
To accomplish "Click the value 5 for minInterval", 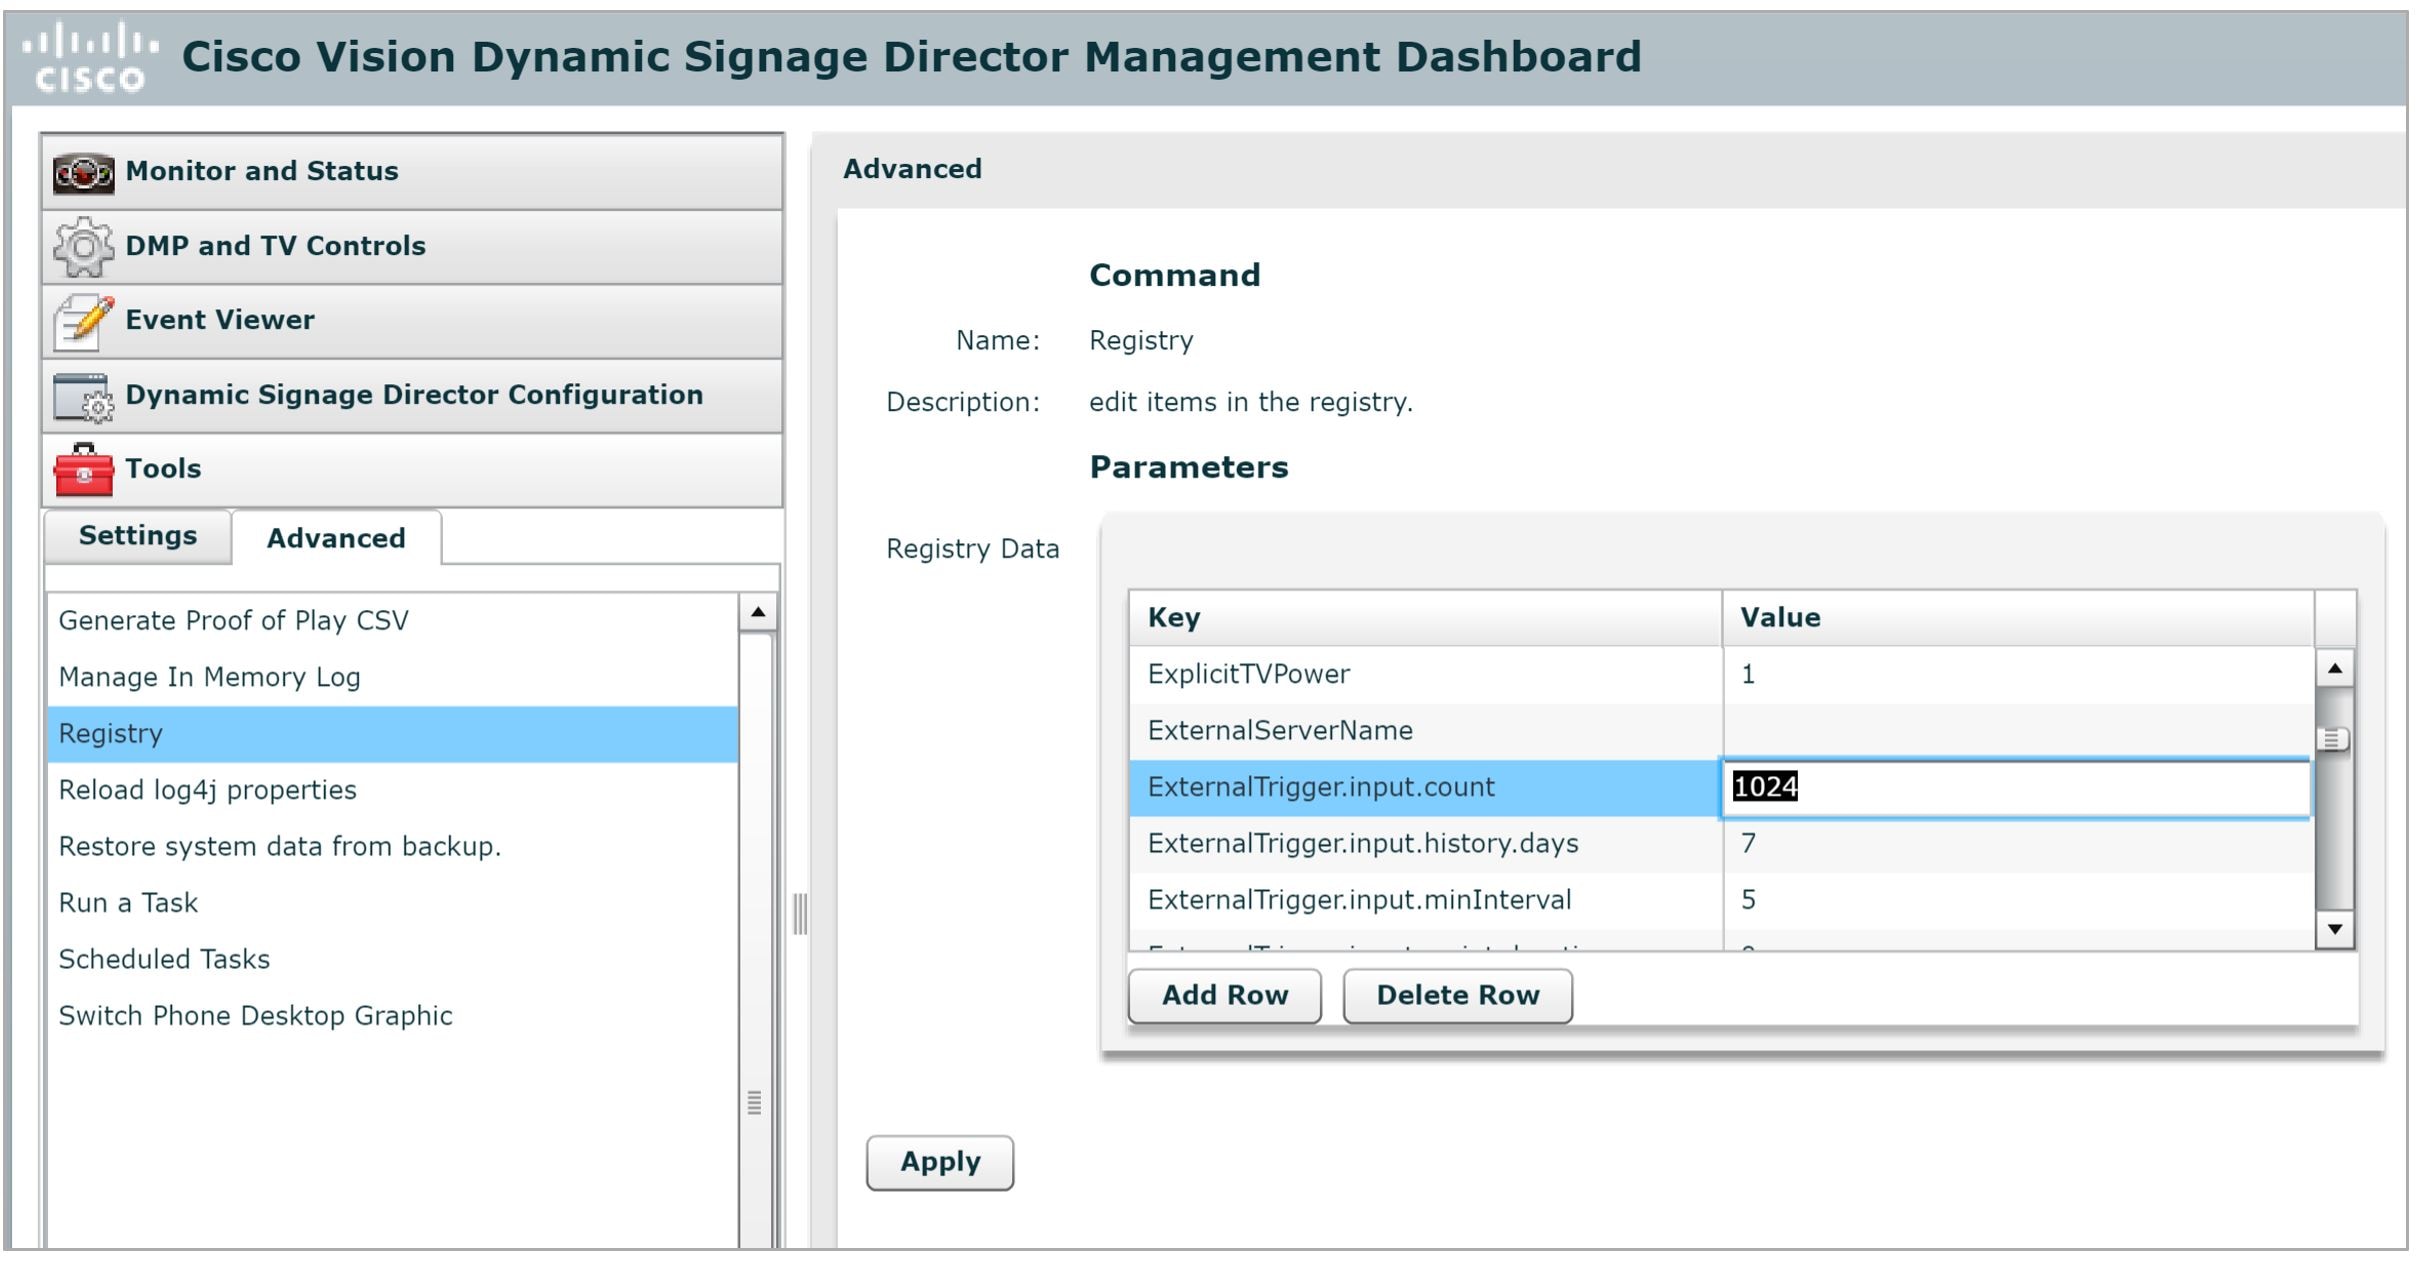I will point(2018,900).
